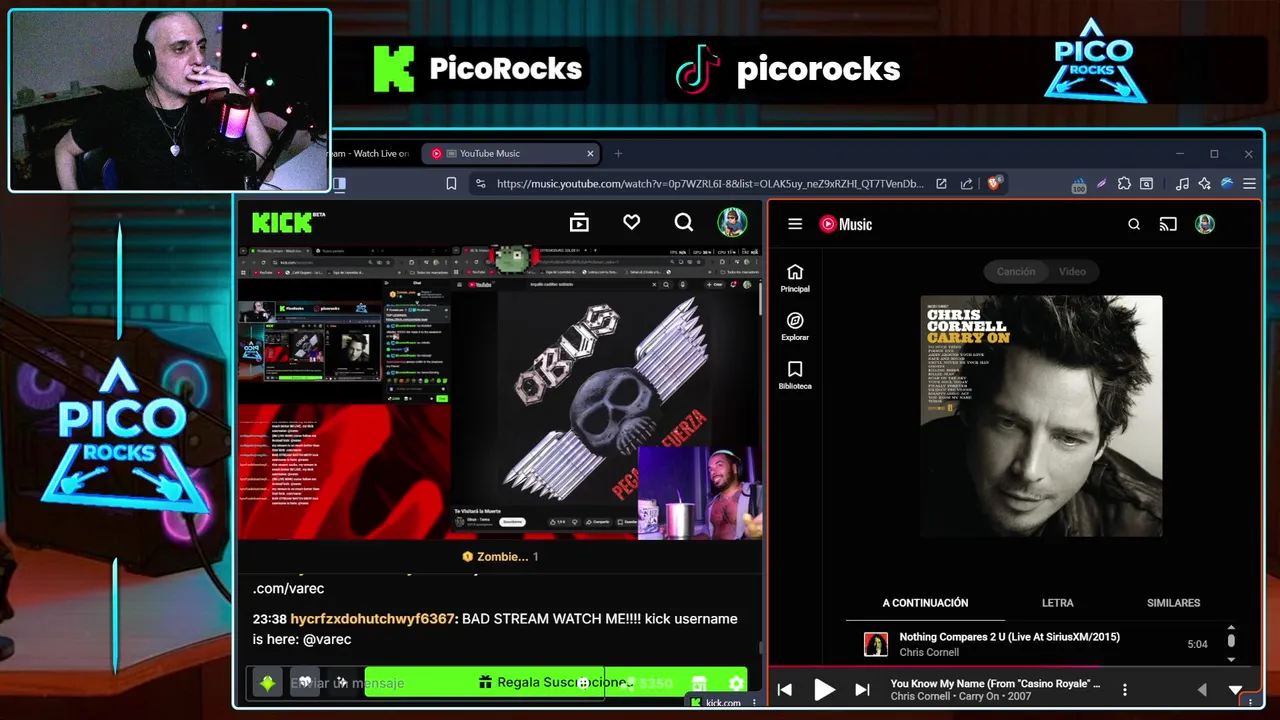1280x720 pixels.
Task: Open Kick browse videos icon
Action: point(579,222)
